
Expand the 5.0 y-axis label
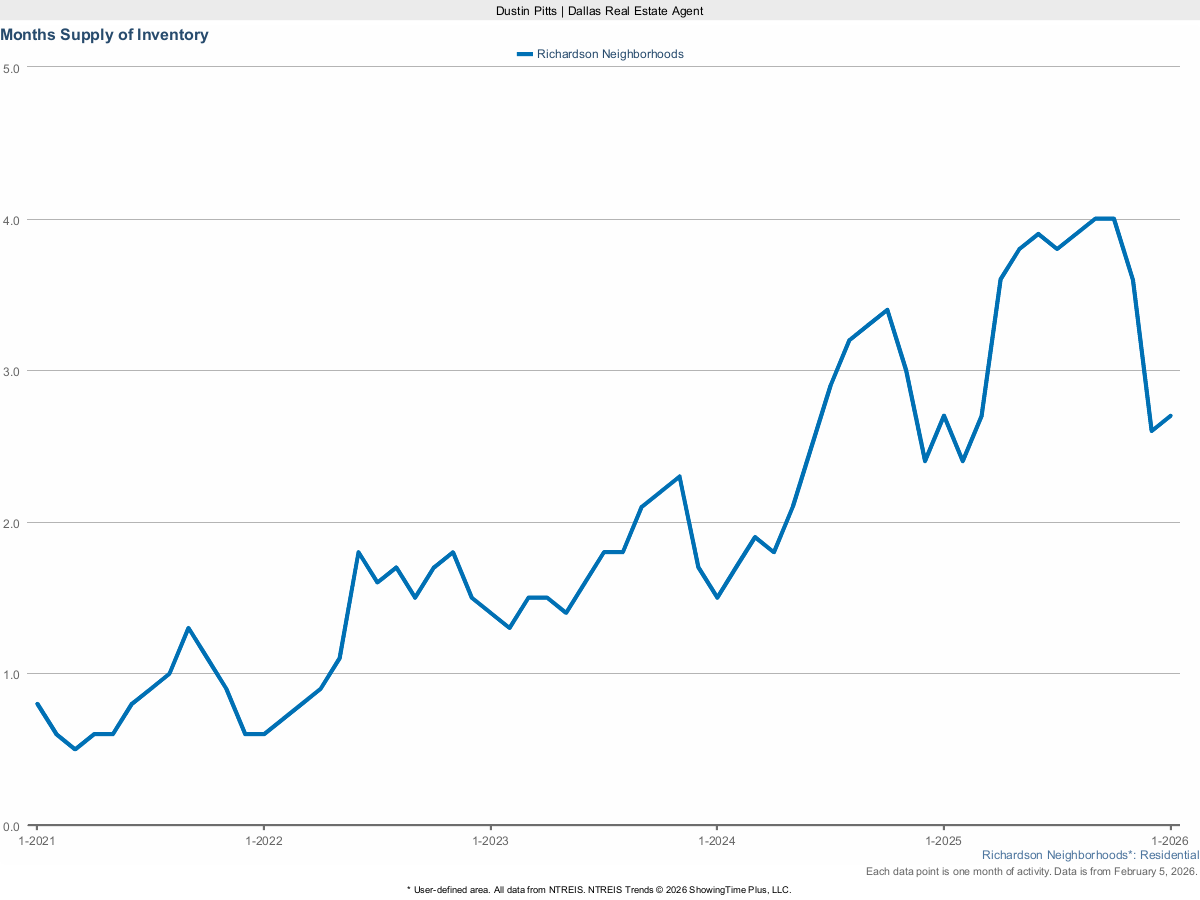click(13, 70)
